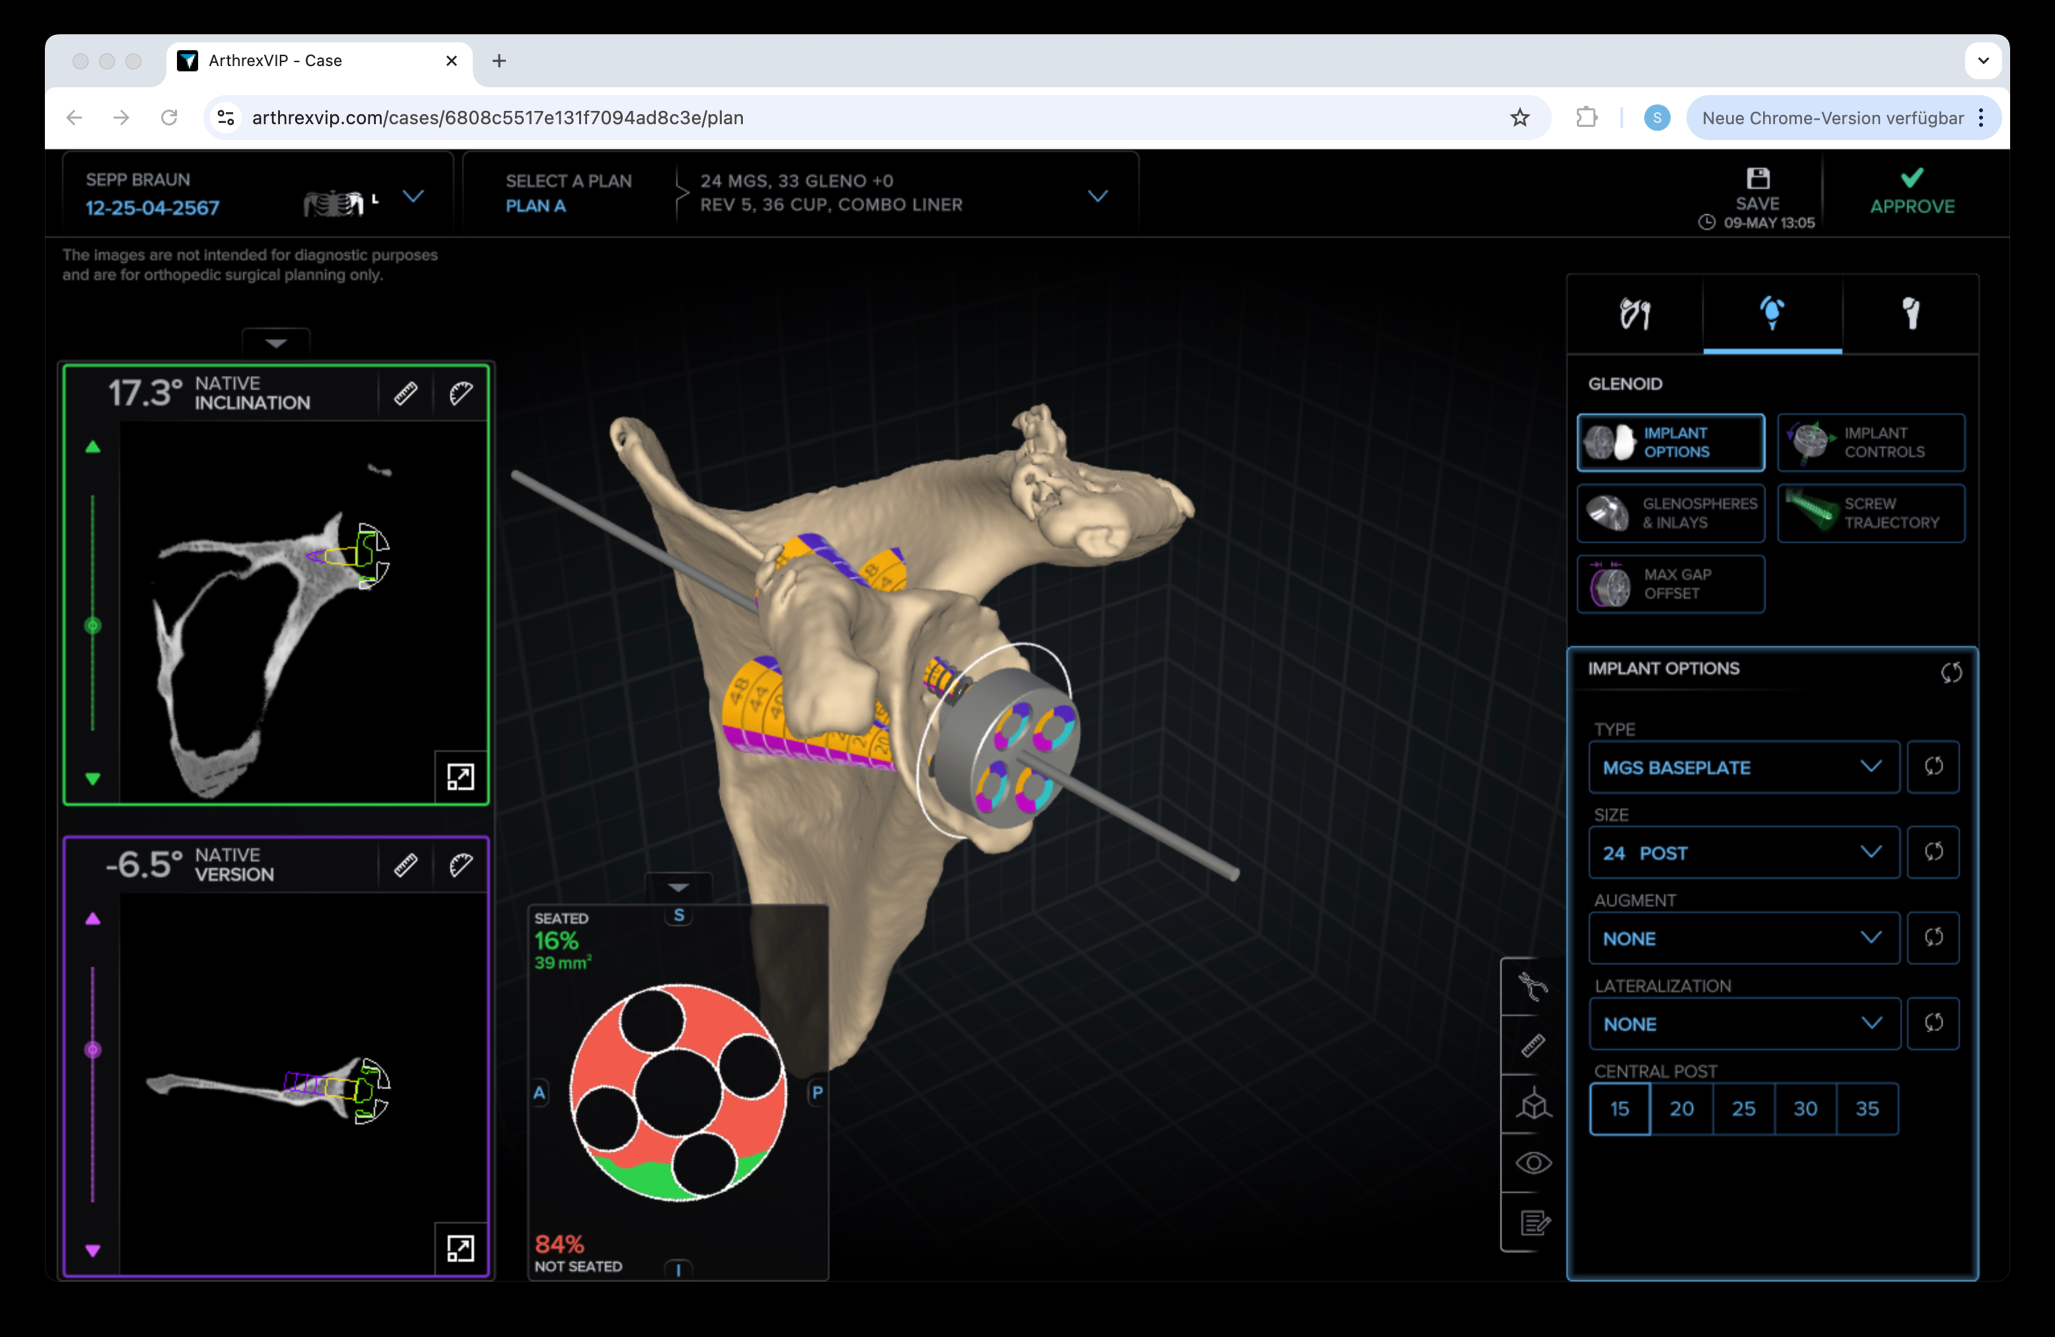Click the 3D orientation cube tool
This screenshot has width=2055, height=1337.
pos(1533,1104)
